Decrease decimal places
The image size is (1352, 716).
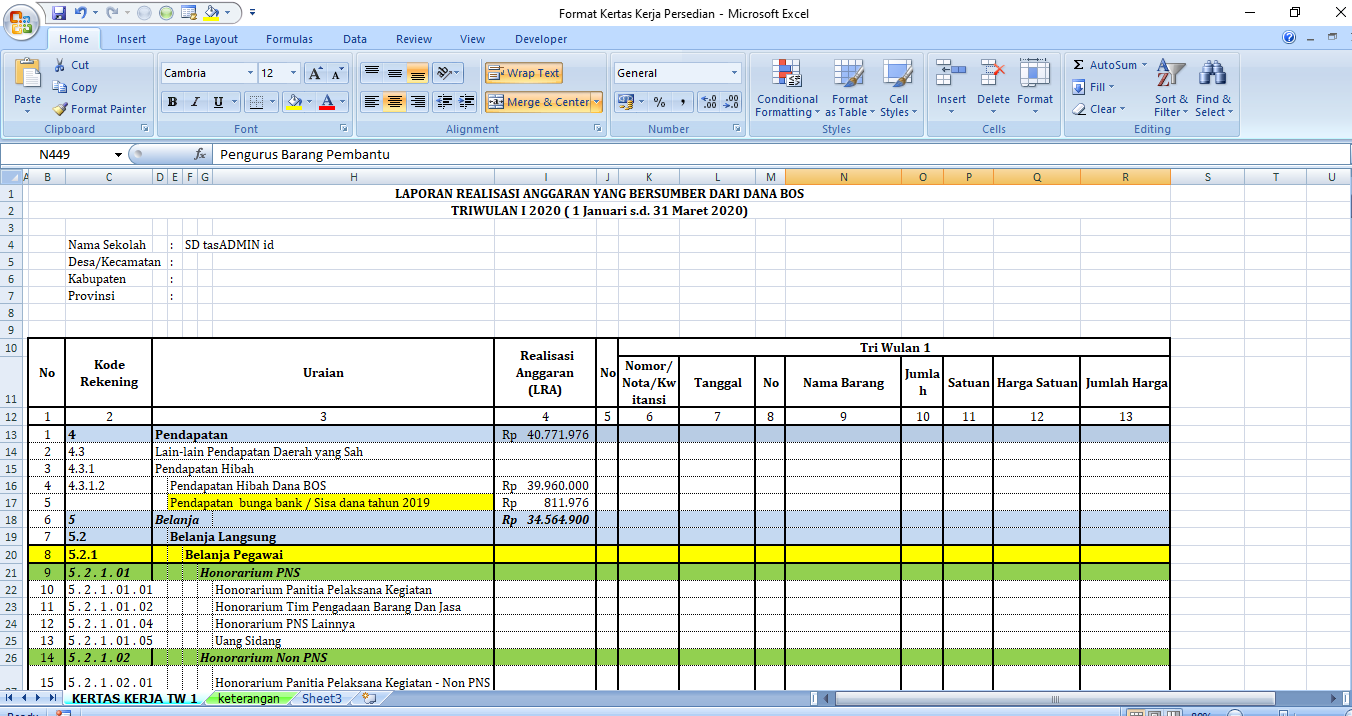[732, 102]
